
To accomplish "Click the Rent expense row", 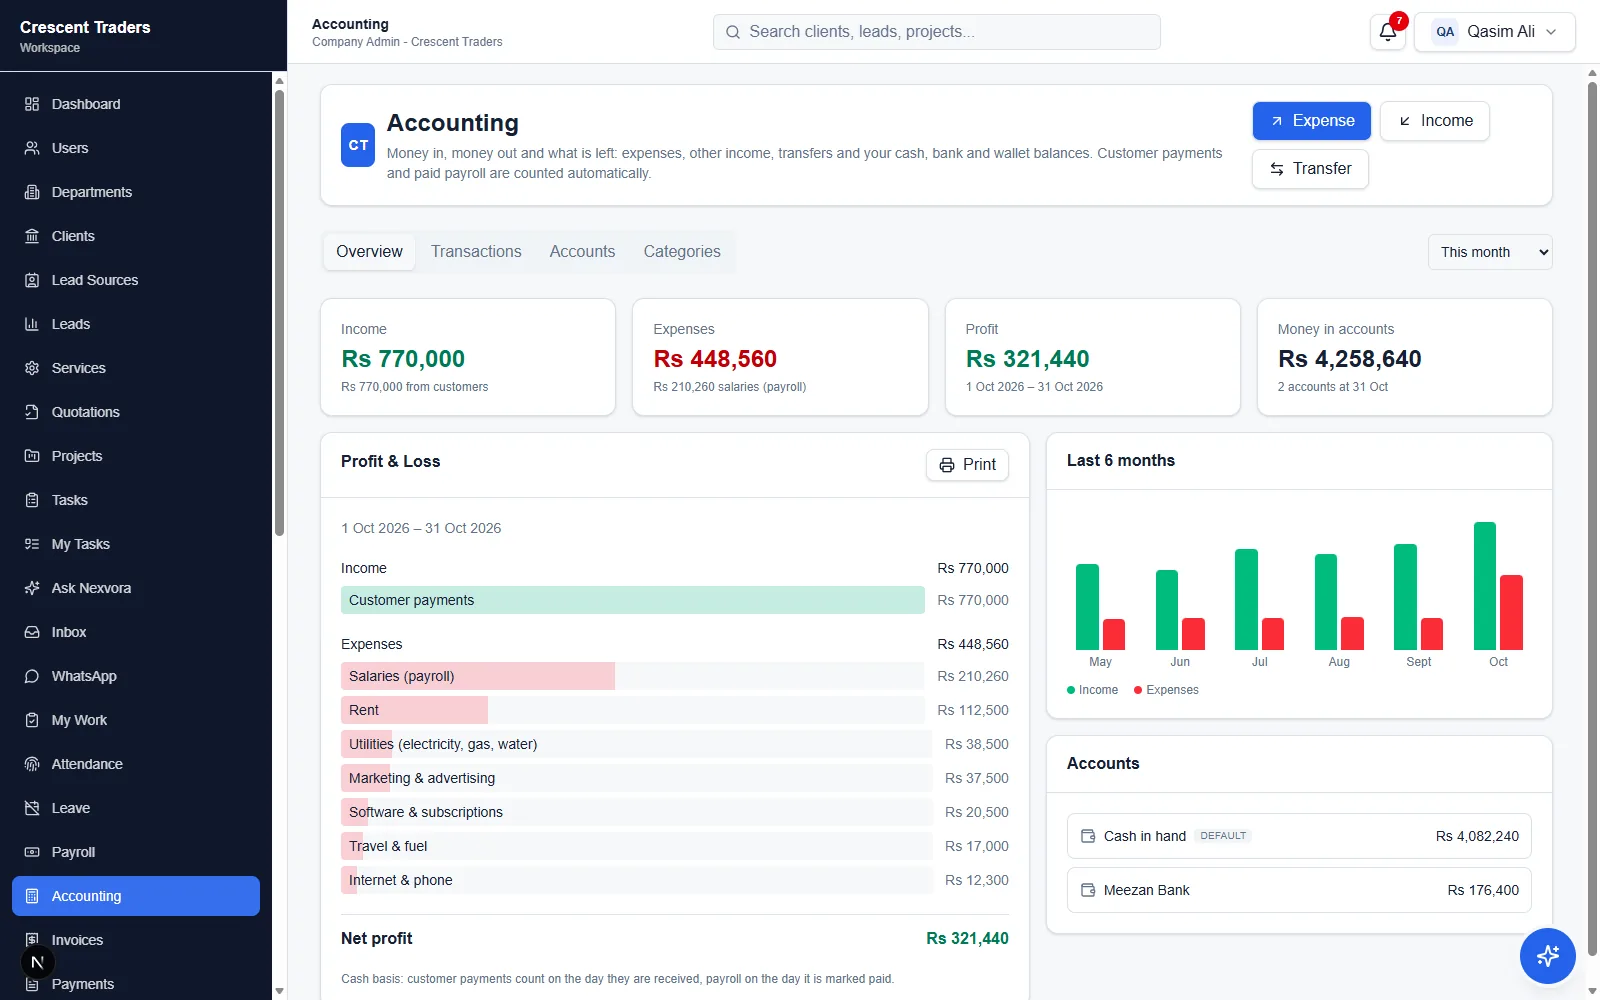I will pos(675,710).
